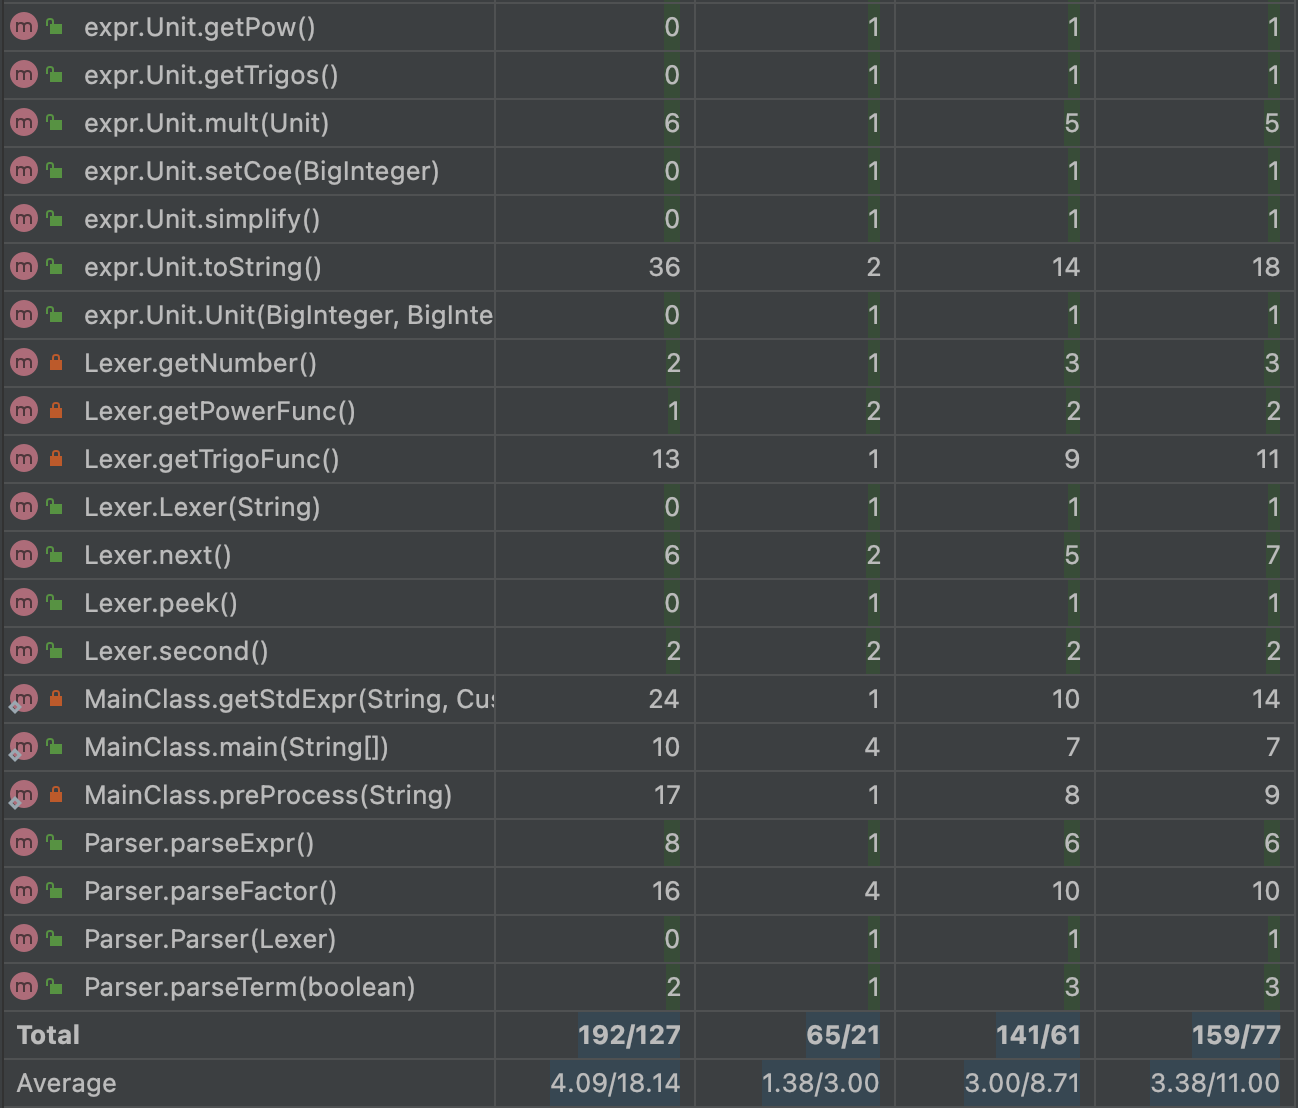Click the Average row label

[66, 1083]
